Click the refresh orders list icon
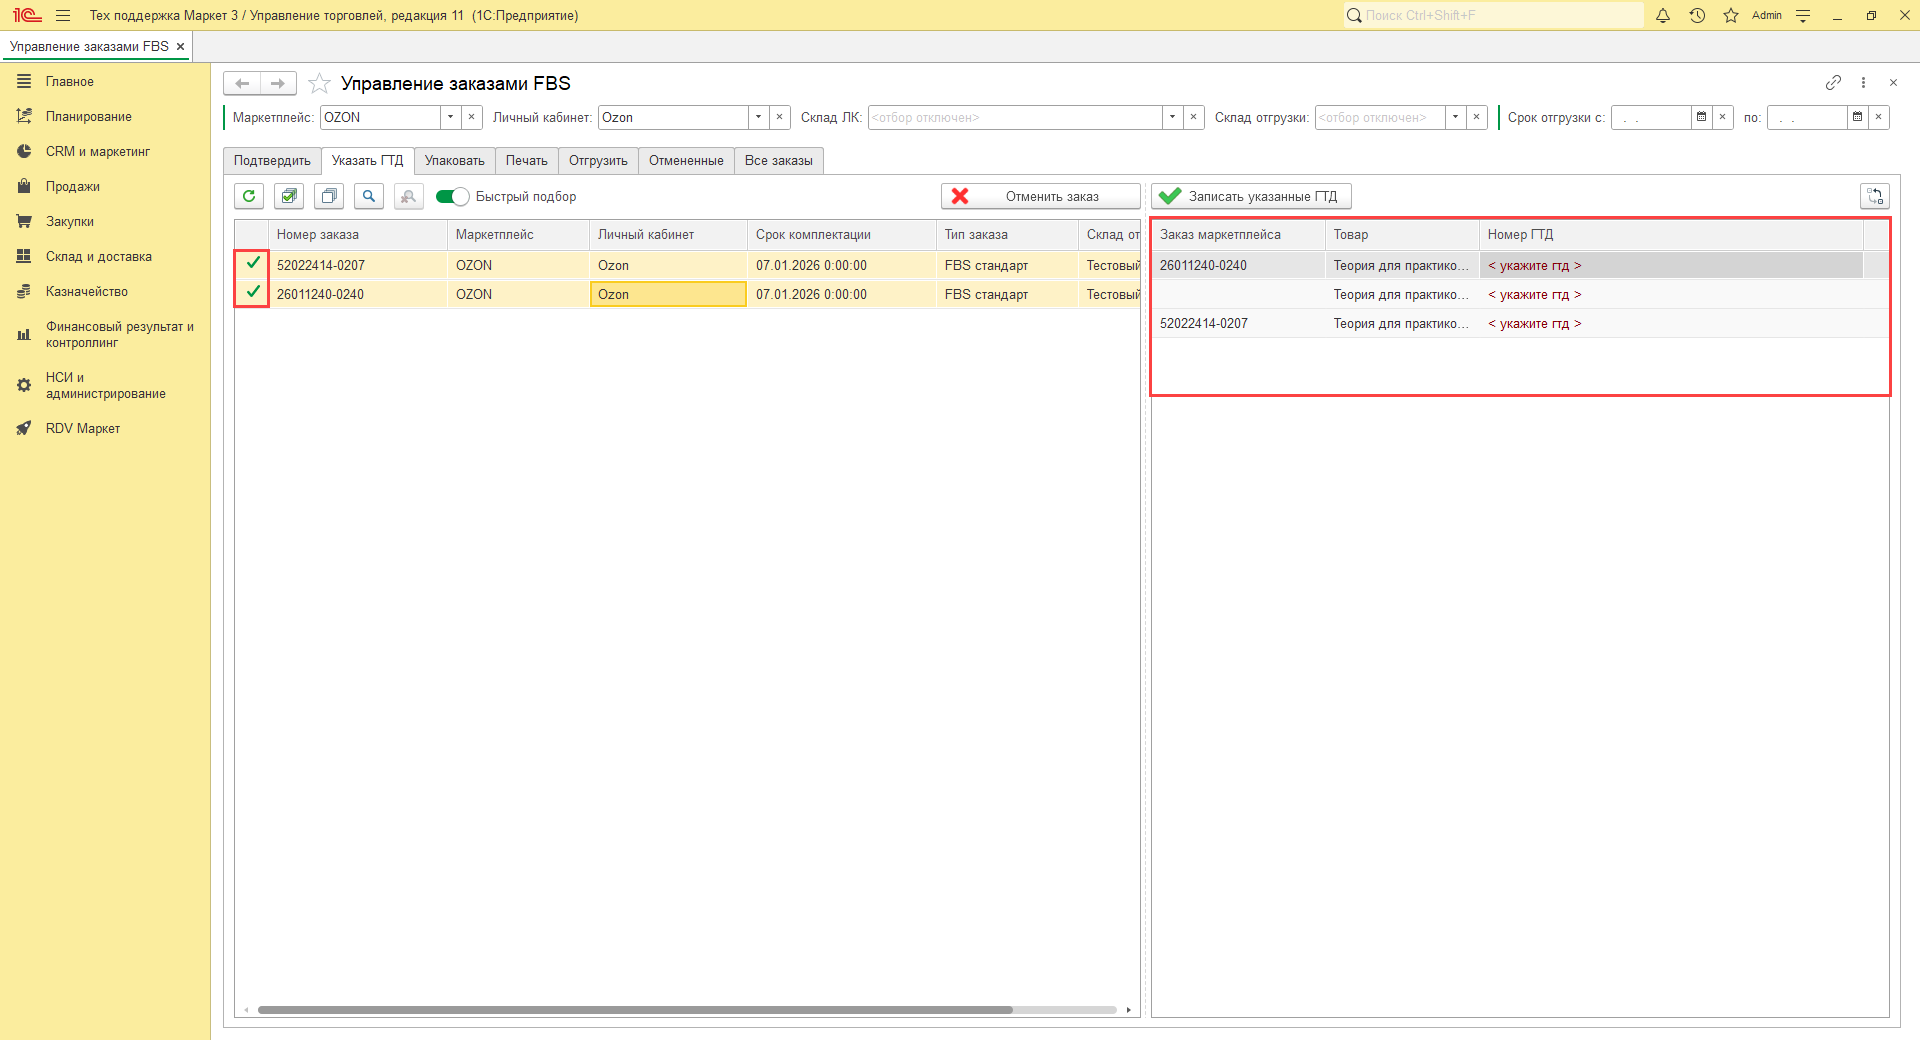 tap(249, 196)
